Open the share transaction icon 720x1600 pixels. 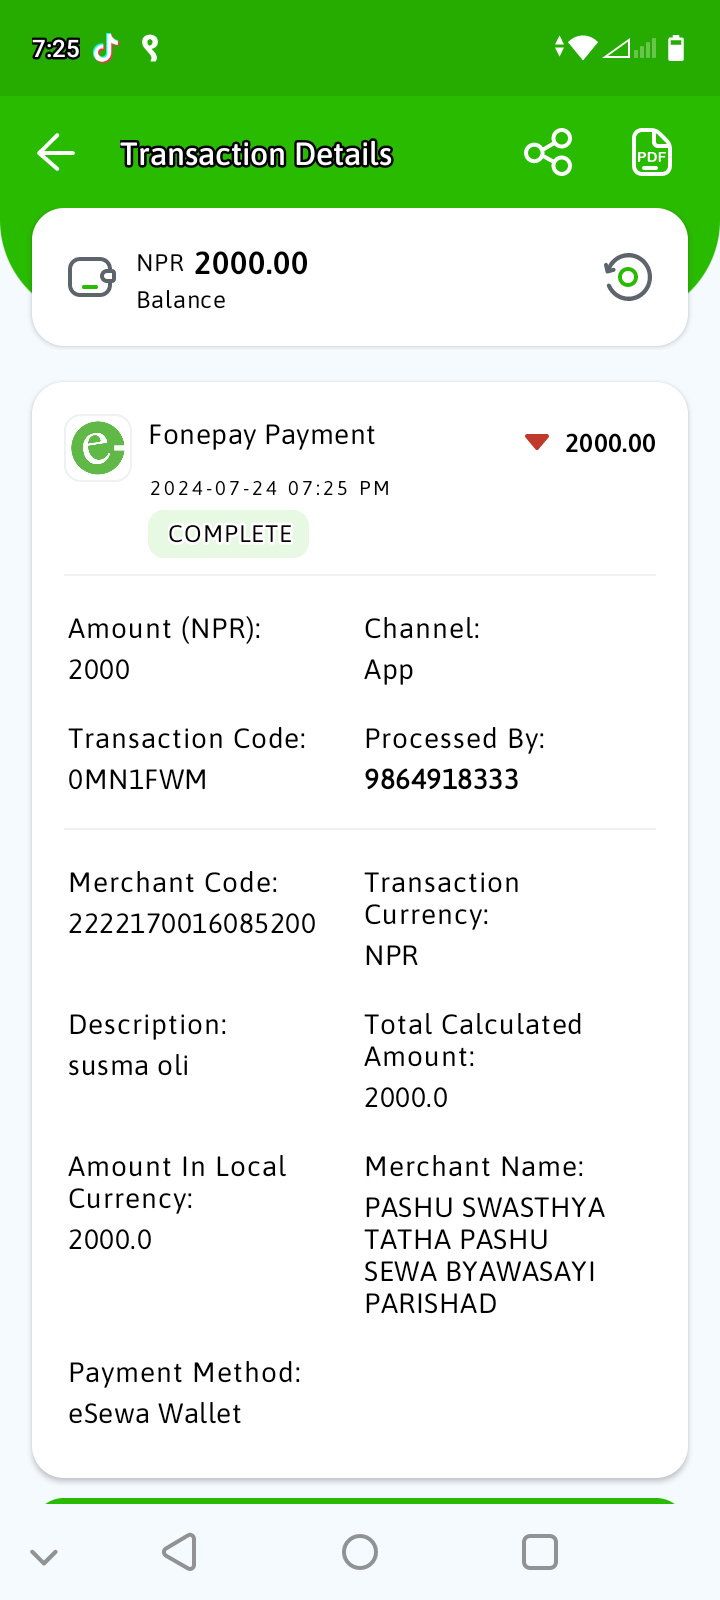548,152
